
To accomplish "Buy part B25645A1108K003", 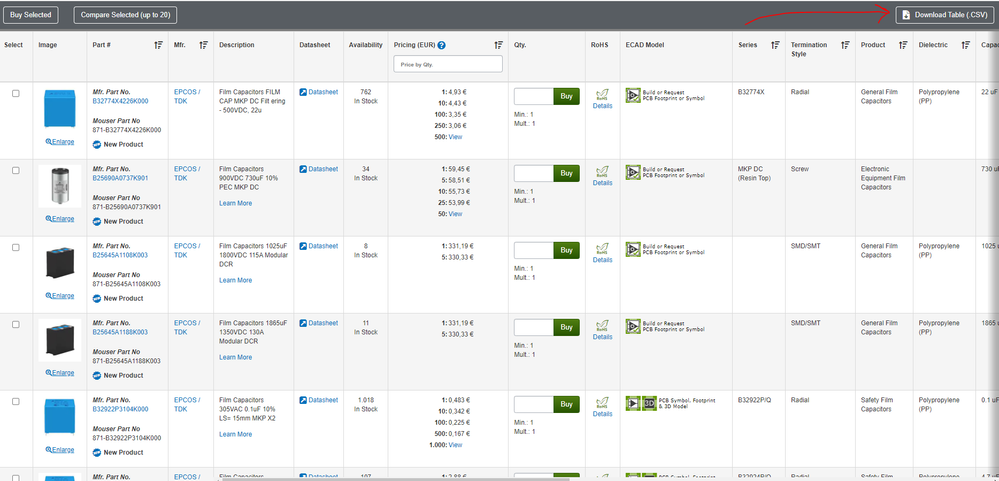I will coord(566,250).
